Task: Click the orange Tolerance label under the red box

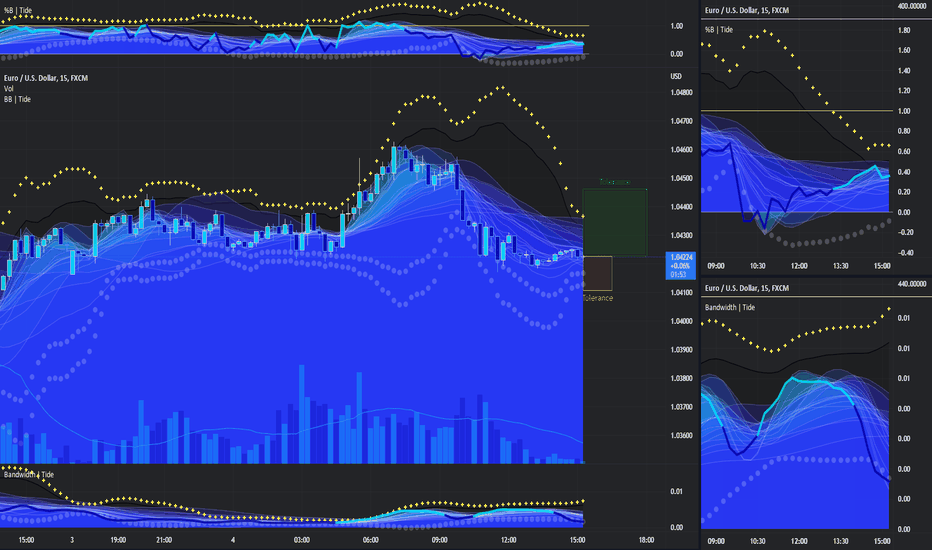Action: pos(598,298)
